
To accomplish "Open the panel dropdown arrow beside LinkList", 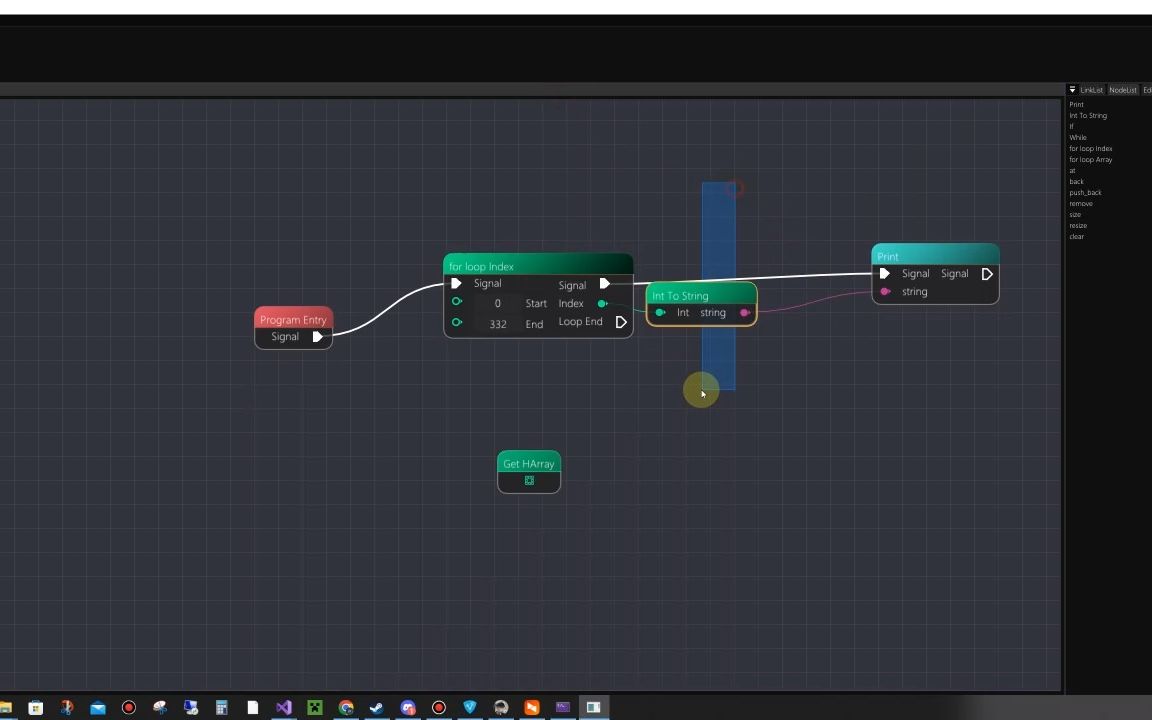I will click(1072, 90).
